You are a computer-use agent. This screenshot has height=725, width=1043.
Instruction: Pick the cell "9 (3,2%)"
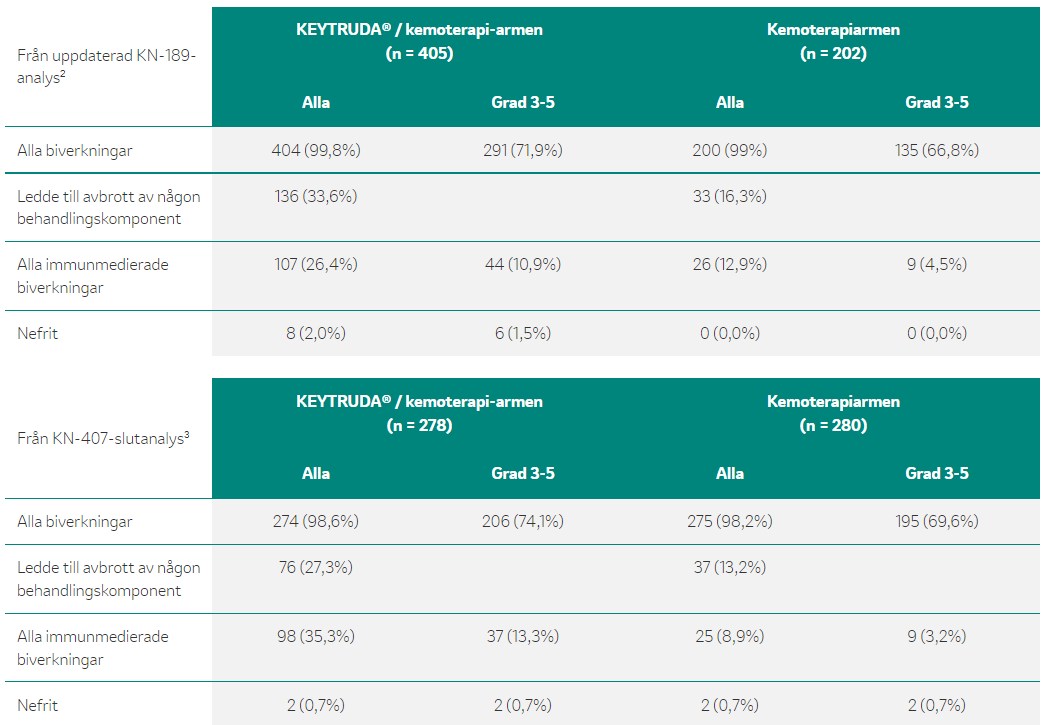pos(937,637)
